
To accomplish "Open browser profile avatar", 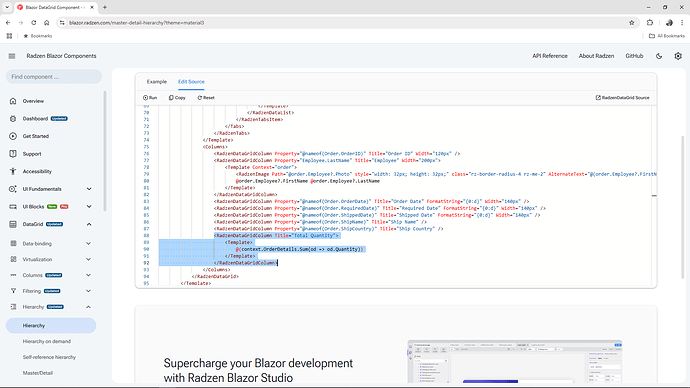I will 669,22.
